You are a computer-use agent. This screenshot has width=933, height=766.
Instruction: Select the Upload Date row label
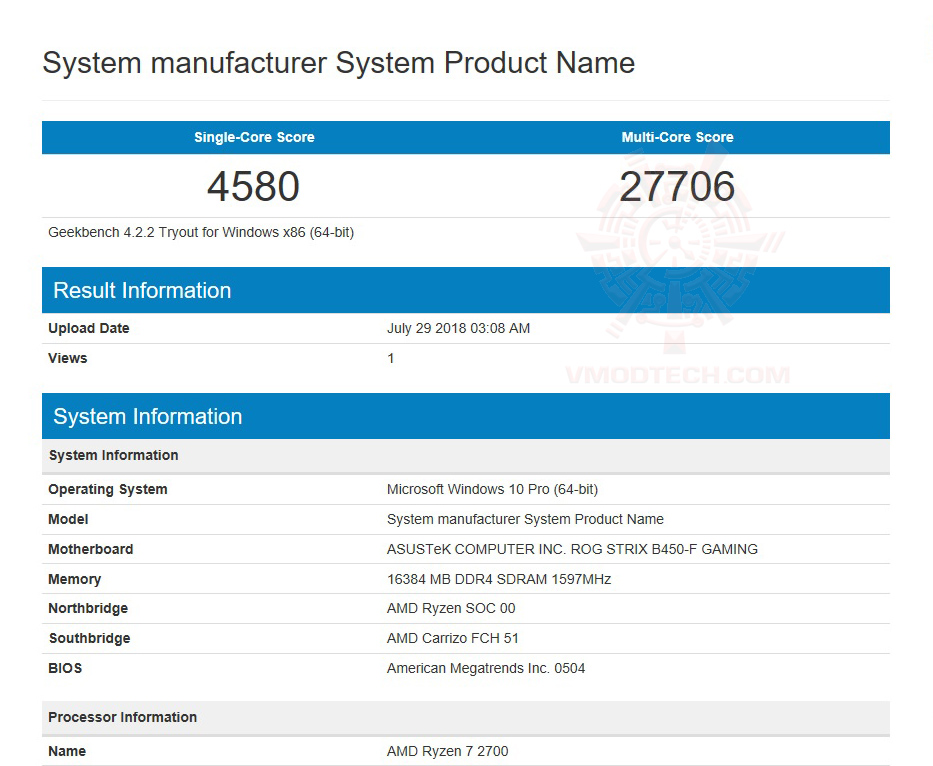click(x=89, y=328)
